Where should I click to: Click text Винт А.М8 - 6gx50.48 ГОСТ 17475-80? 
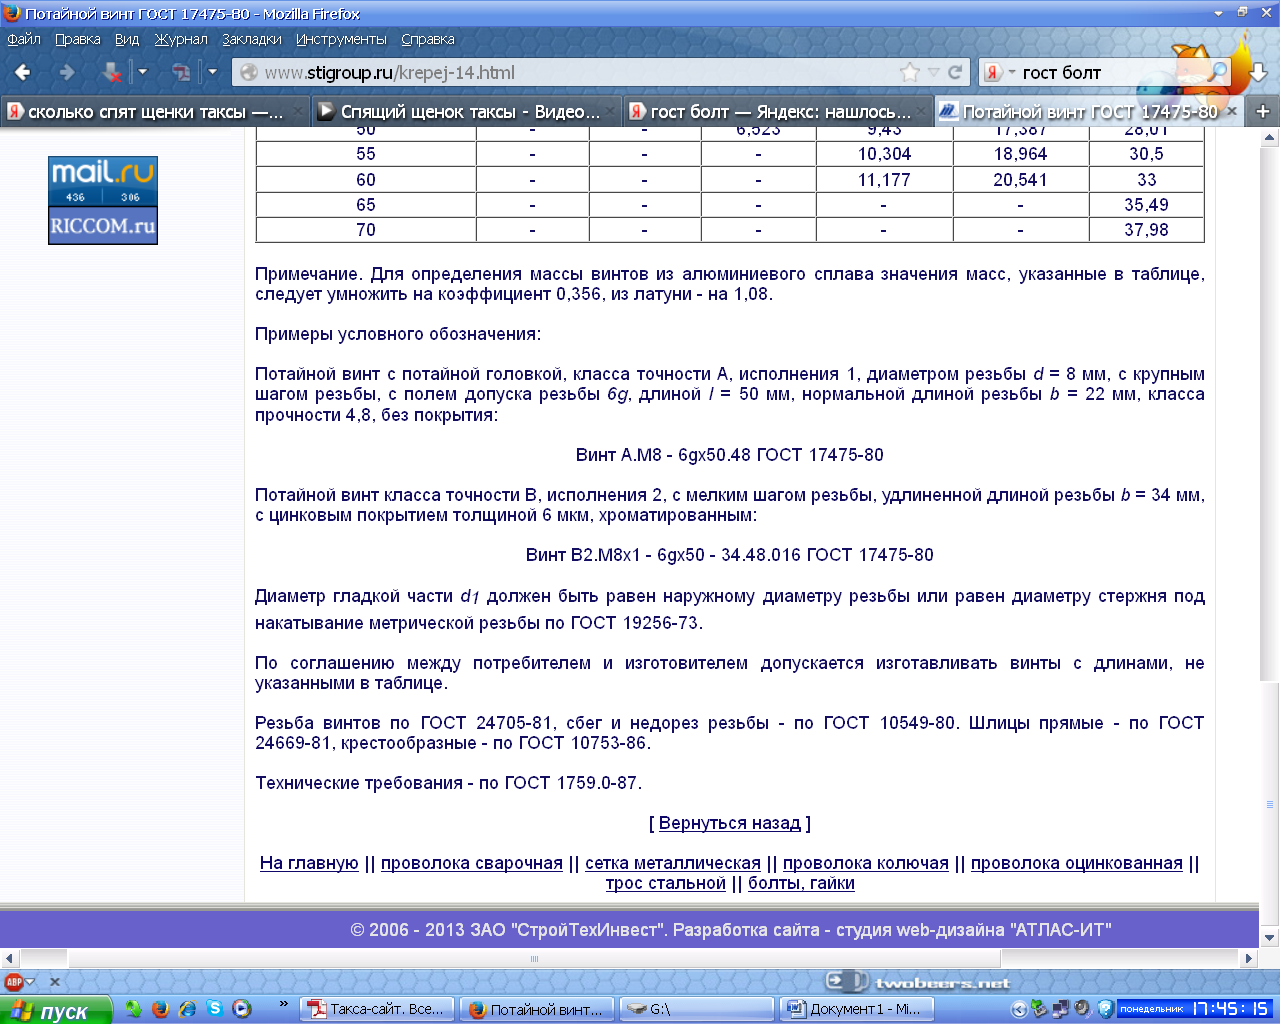pyautogui.click(x=730, y=455)
